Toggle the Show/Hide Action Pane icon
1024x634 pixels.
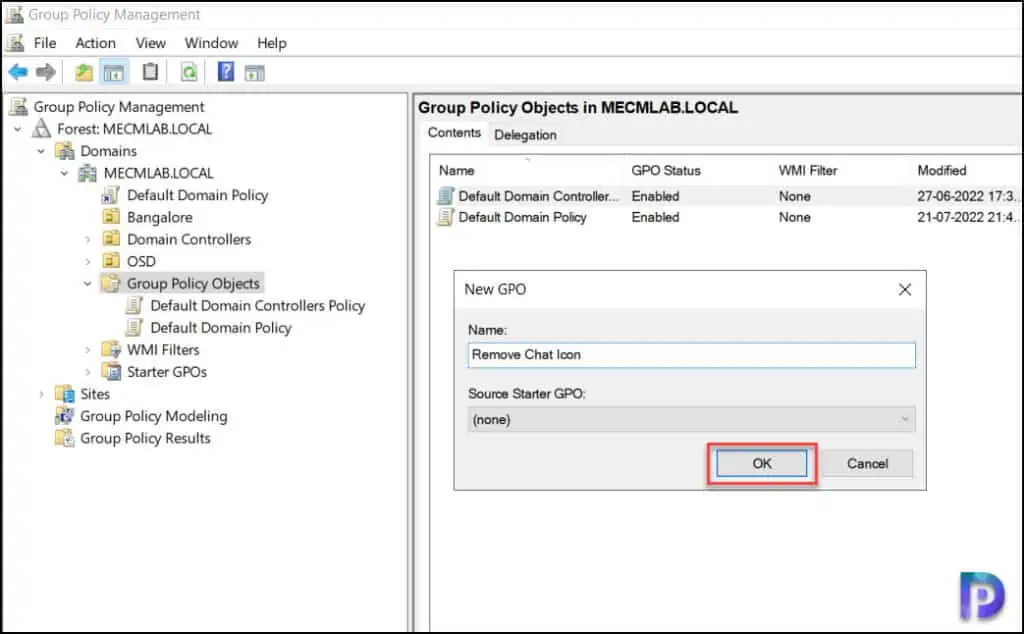click(255, 72)
